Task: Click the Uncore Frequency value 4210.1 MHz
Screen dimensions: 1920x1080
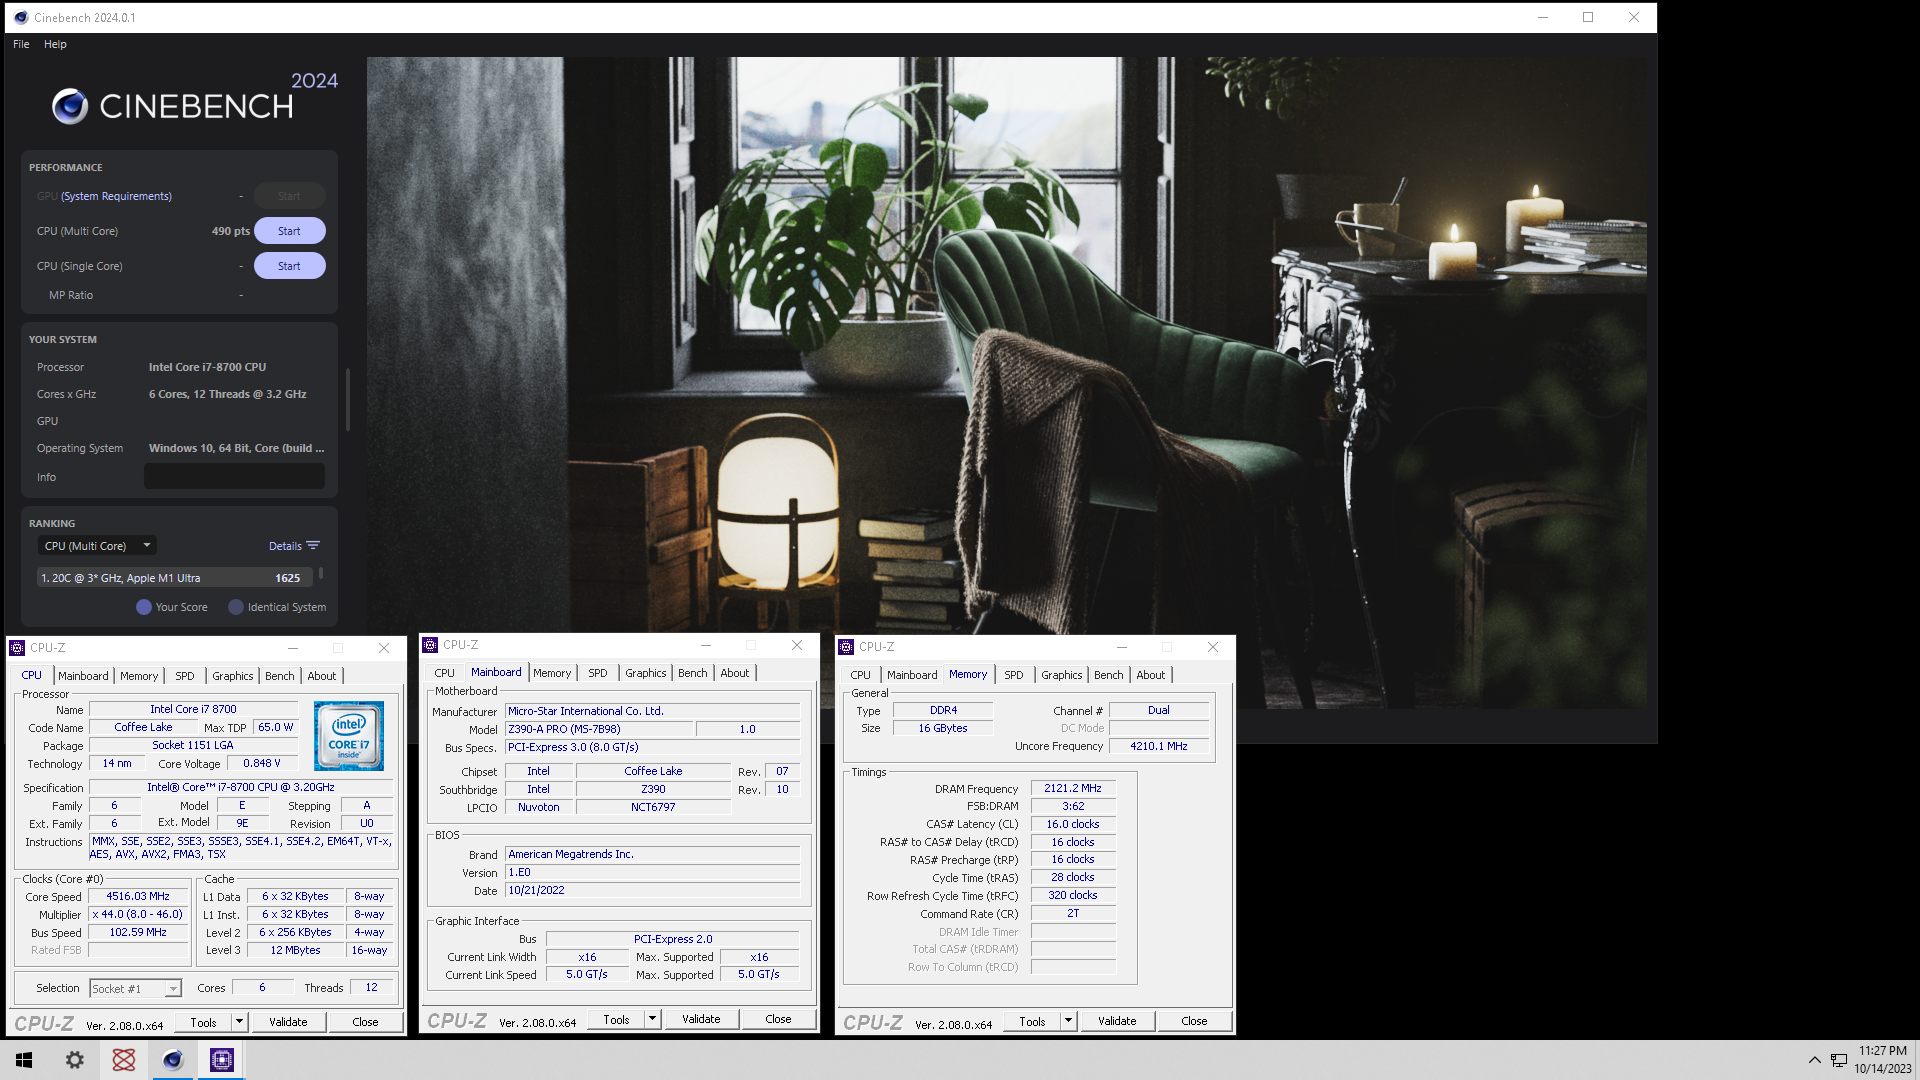Action: [x=1159, y=747]
